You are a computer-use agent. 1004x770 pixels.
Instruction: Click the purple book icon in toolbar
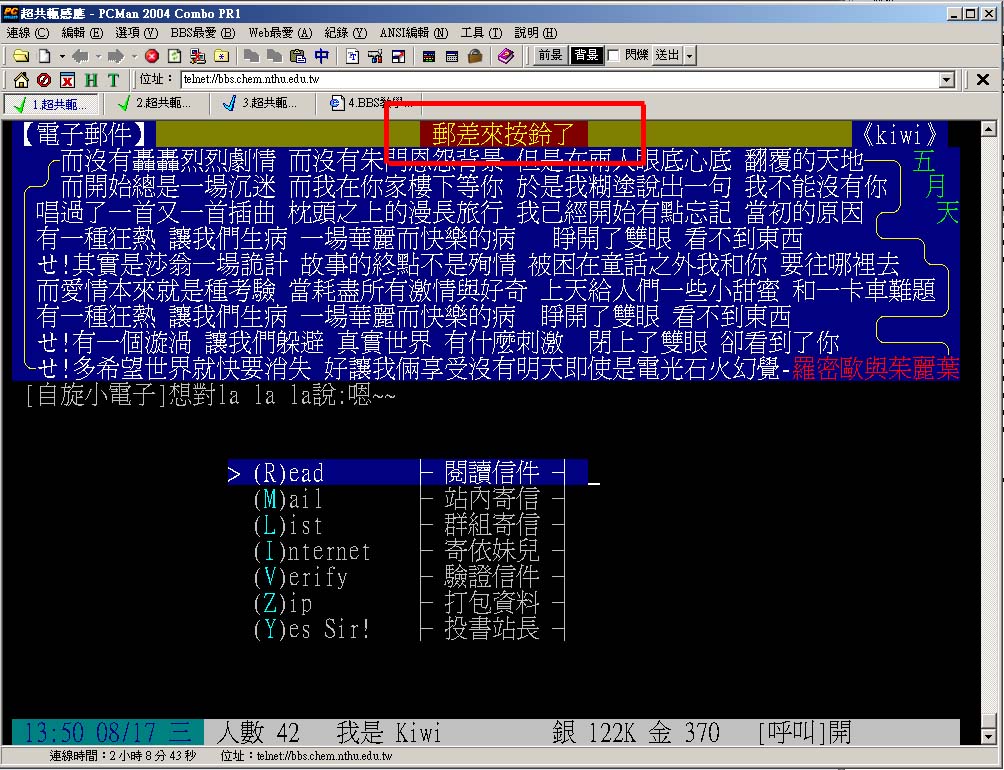[505, 56]
